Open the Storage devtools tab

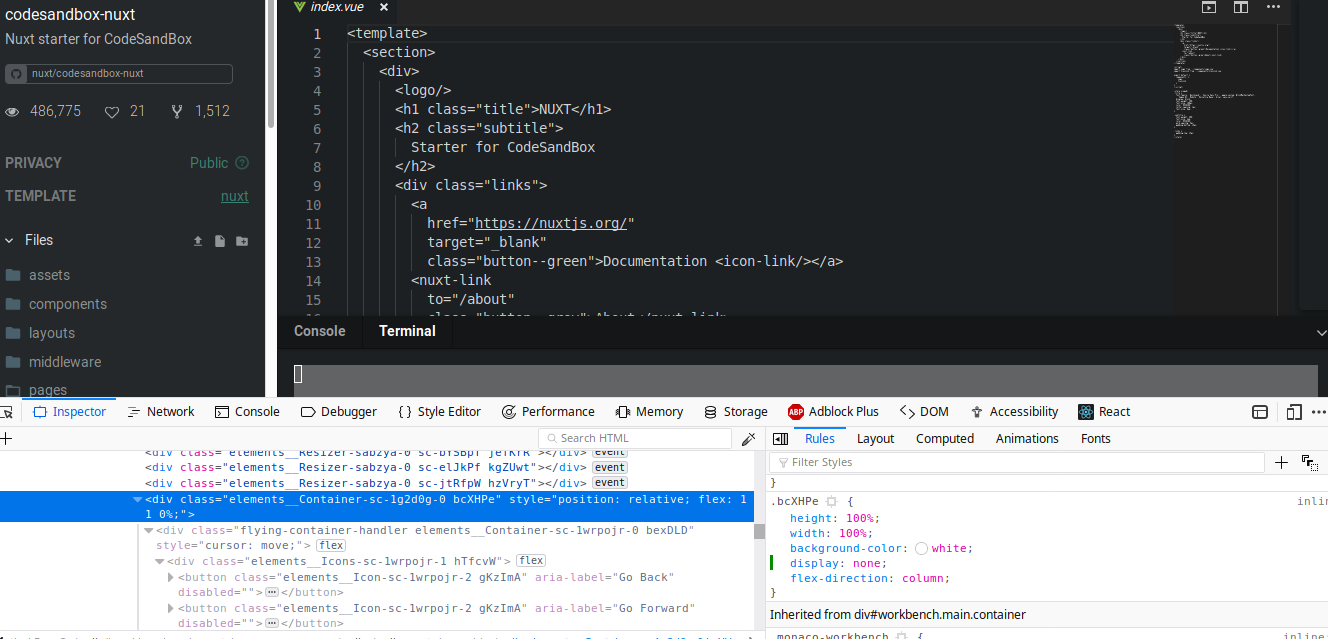(736, 412)
